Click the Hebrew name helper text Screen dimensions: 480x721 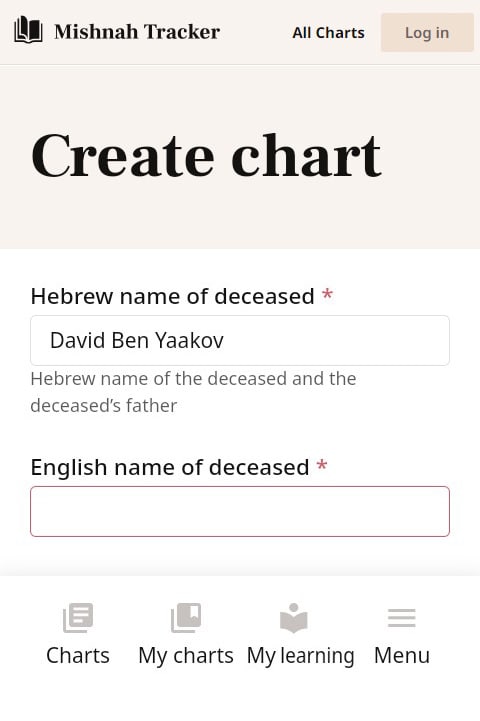click(x=193, y=392)
